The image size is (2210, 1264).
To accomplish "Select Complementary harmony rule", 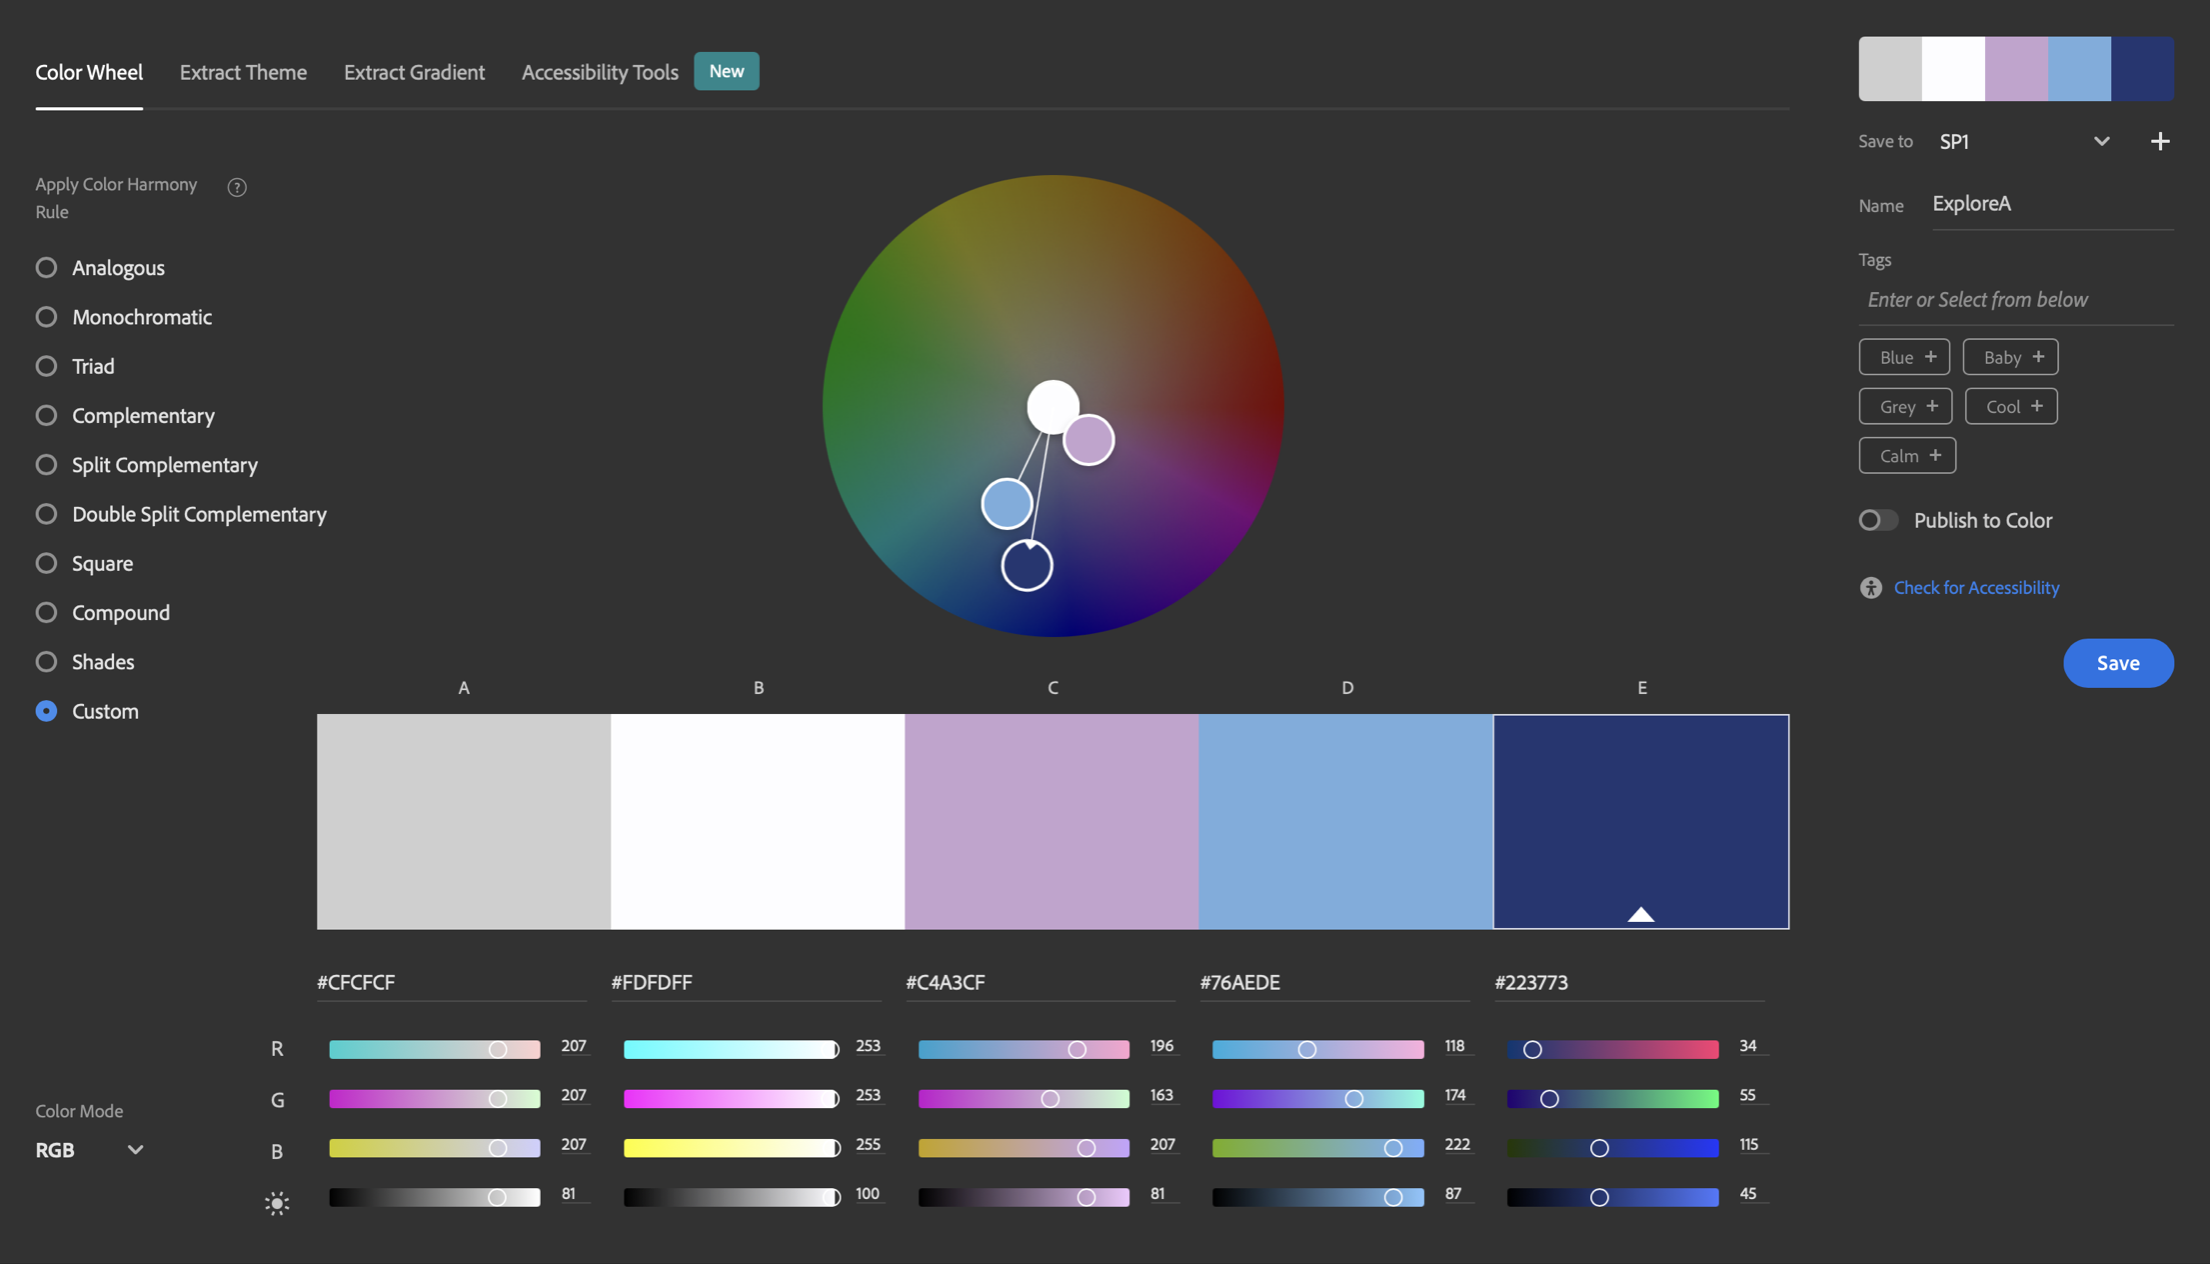I will pyautogui.click(x=47, y=416).
